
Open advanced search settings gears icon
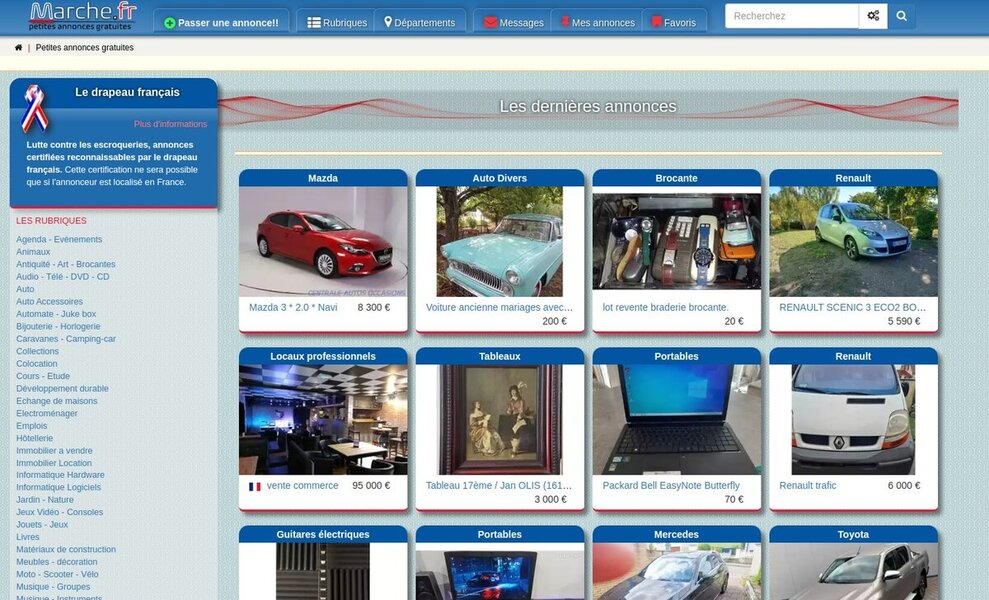coord(873,16)
